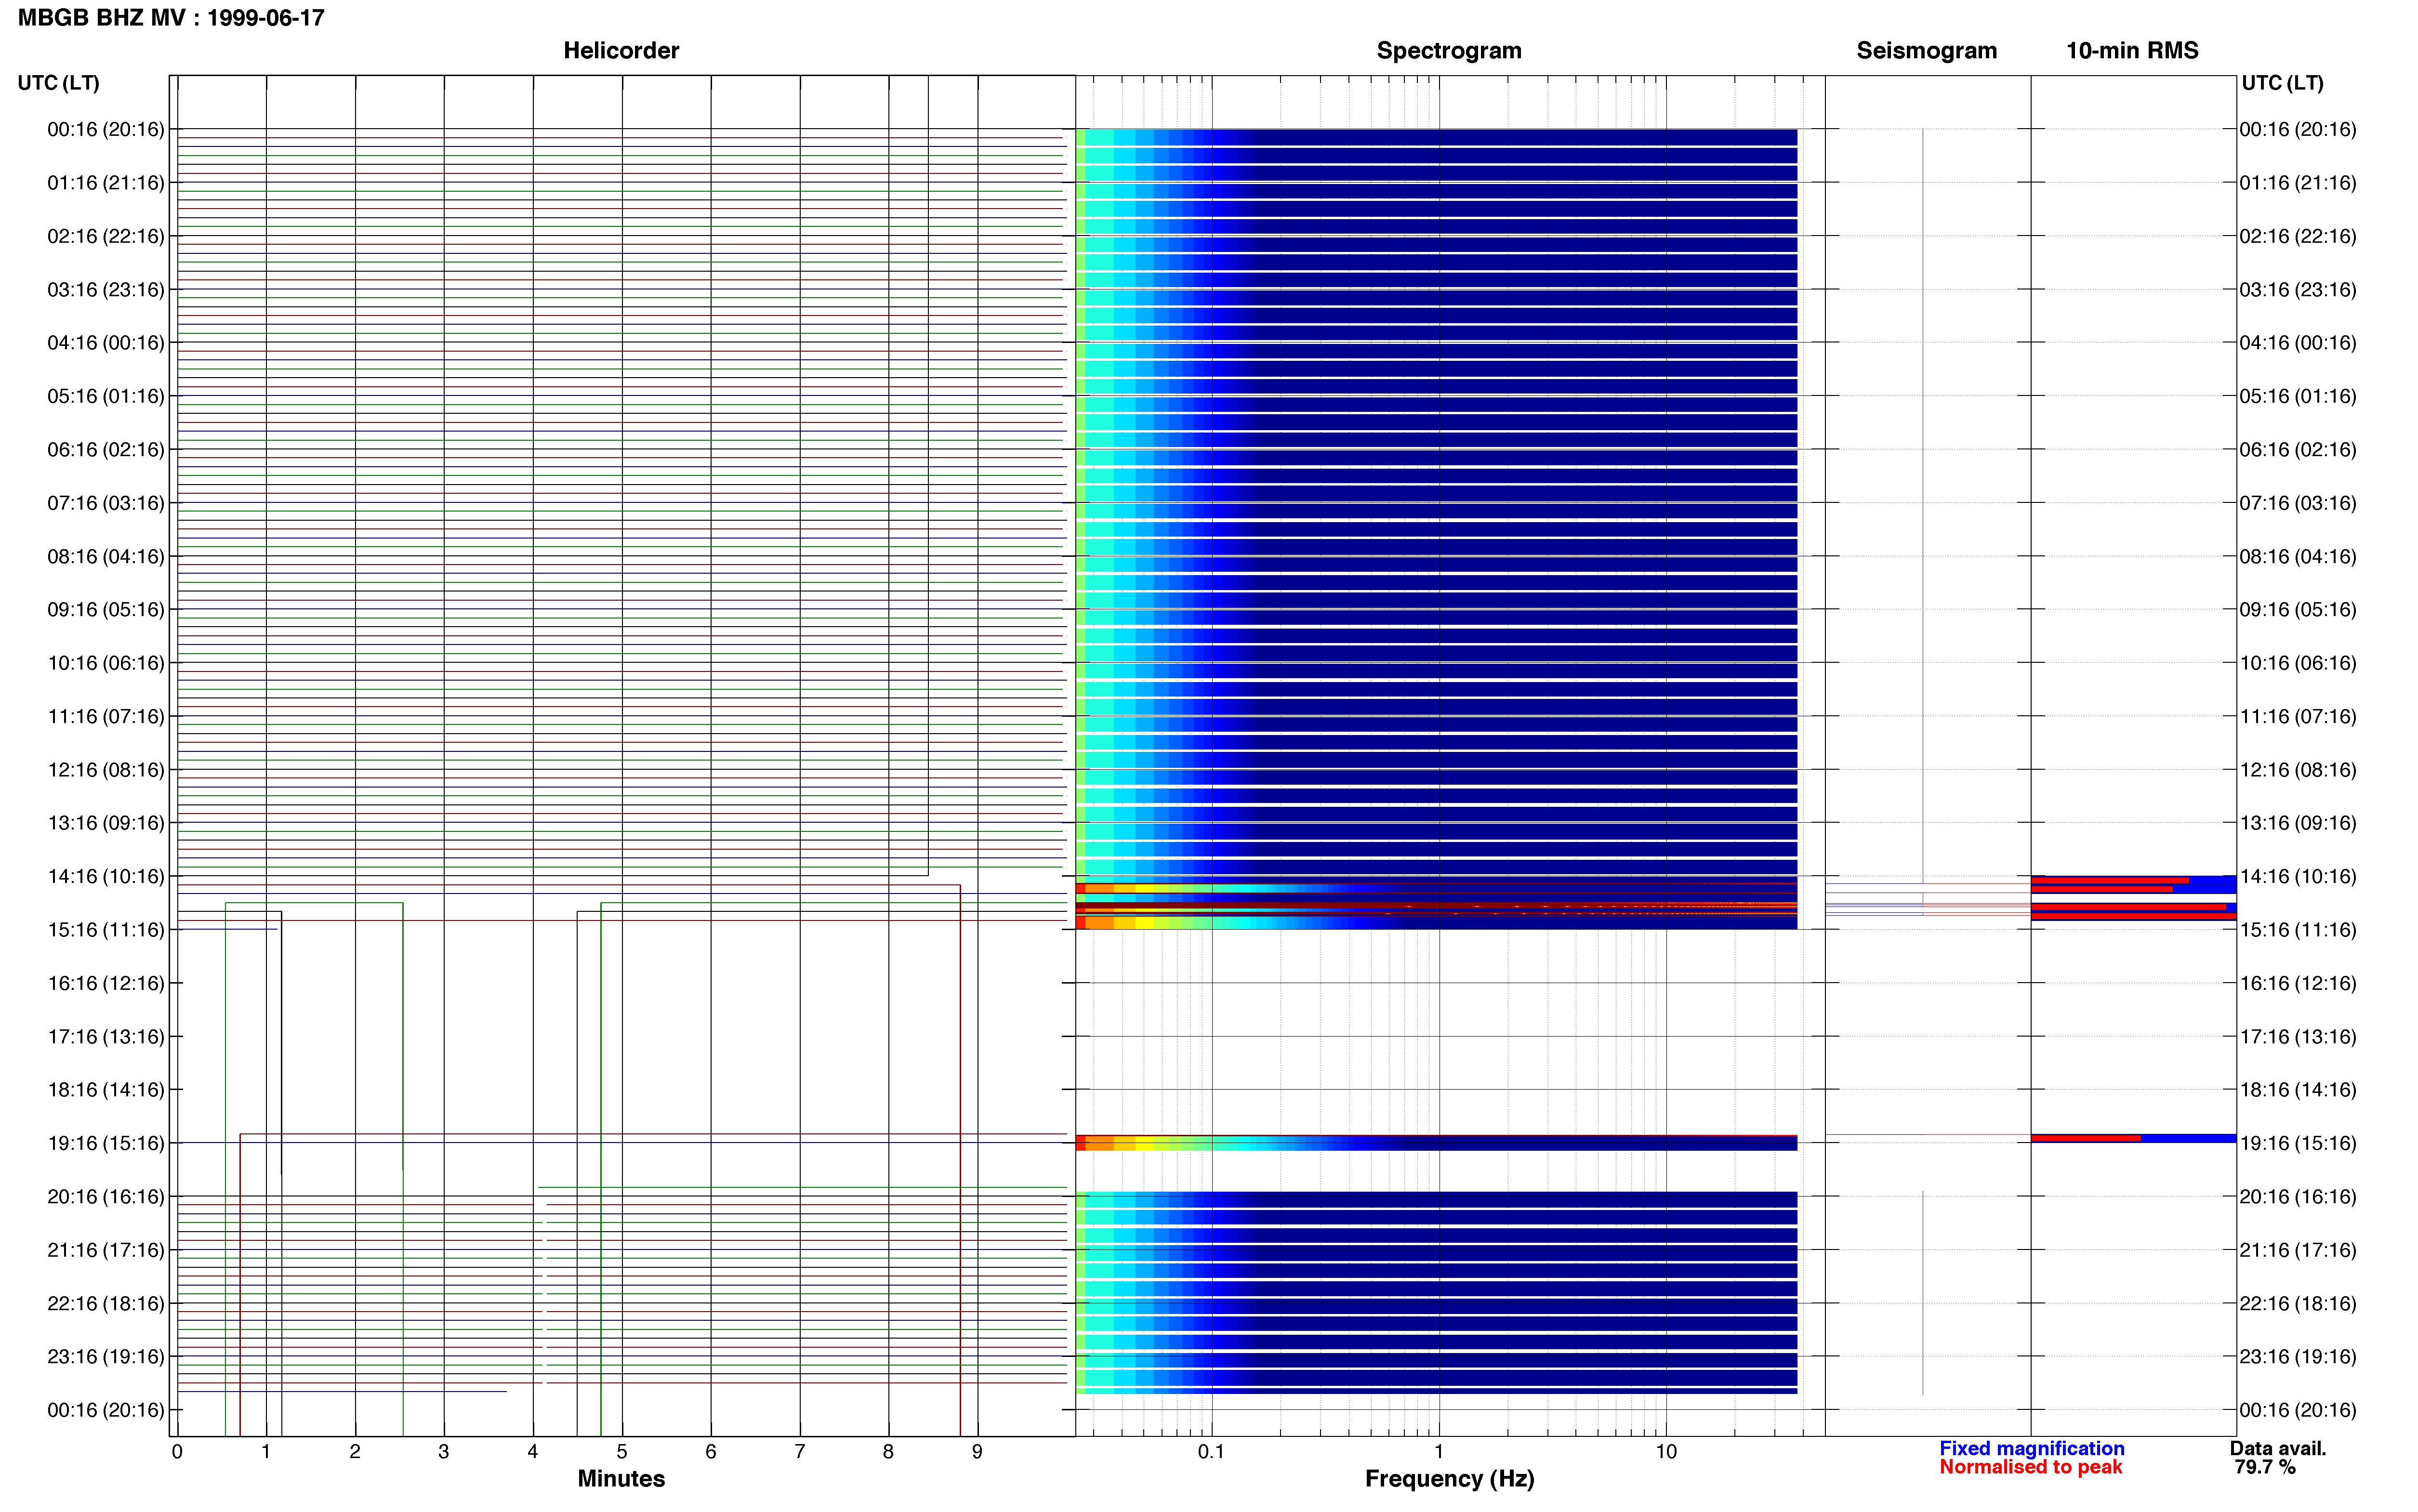Click frequency tick label "0.1"

point(1211,1451)
